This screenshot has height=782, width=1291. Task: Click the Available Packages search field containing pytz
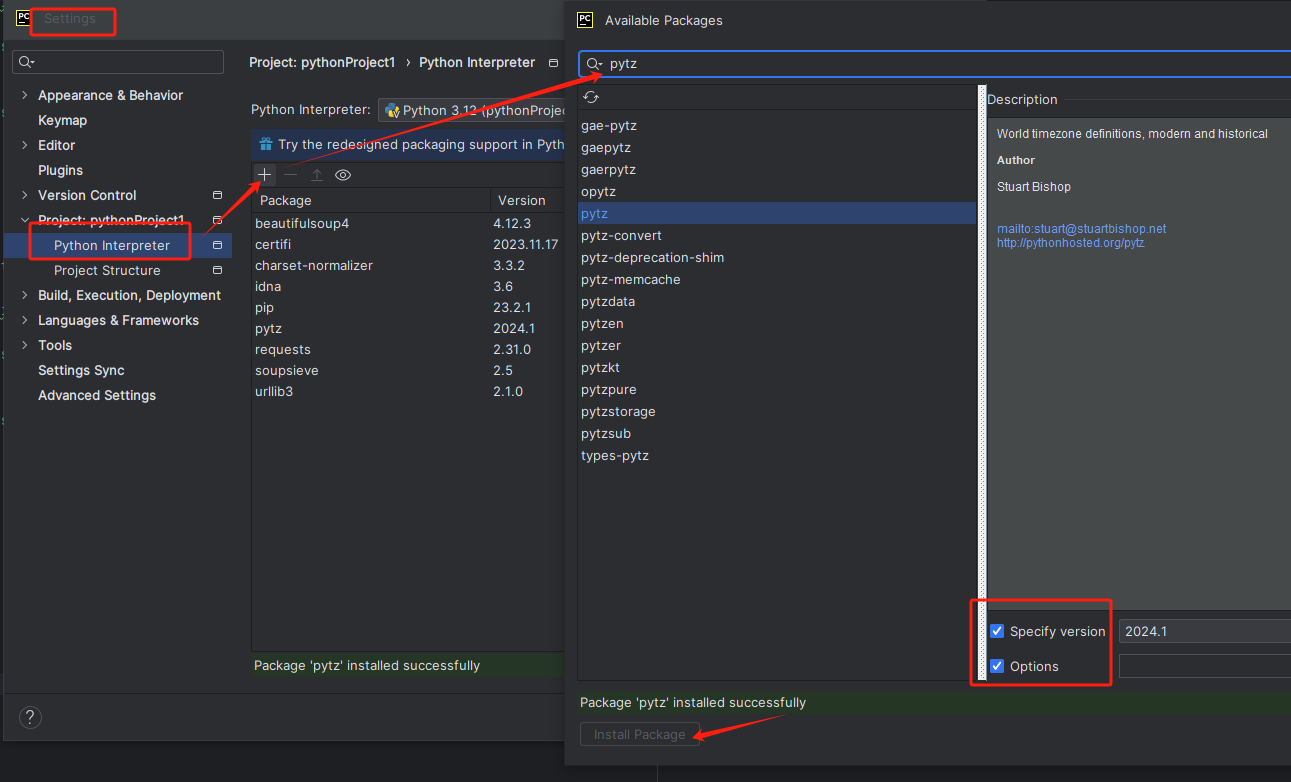(935, 64)
